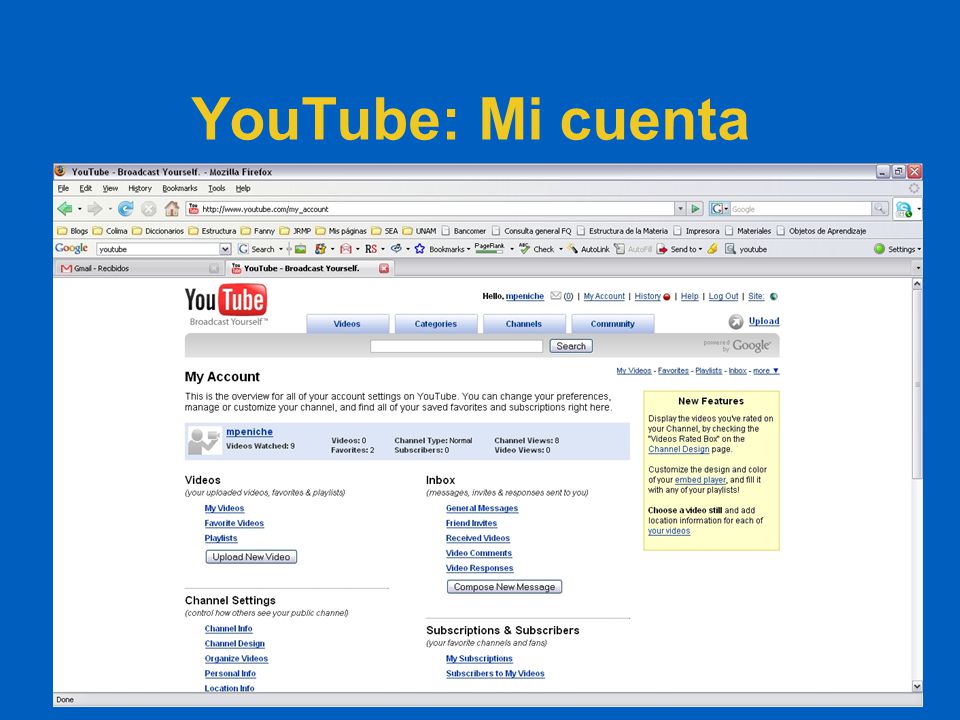Open the My Subscriptions link

(479, 658)
